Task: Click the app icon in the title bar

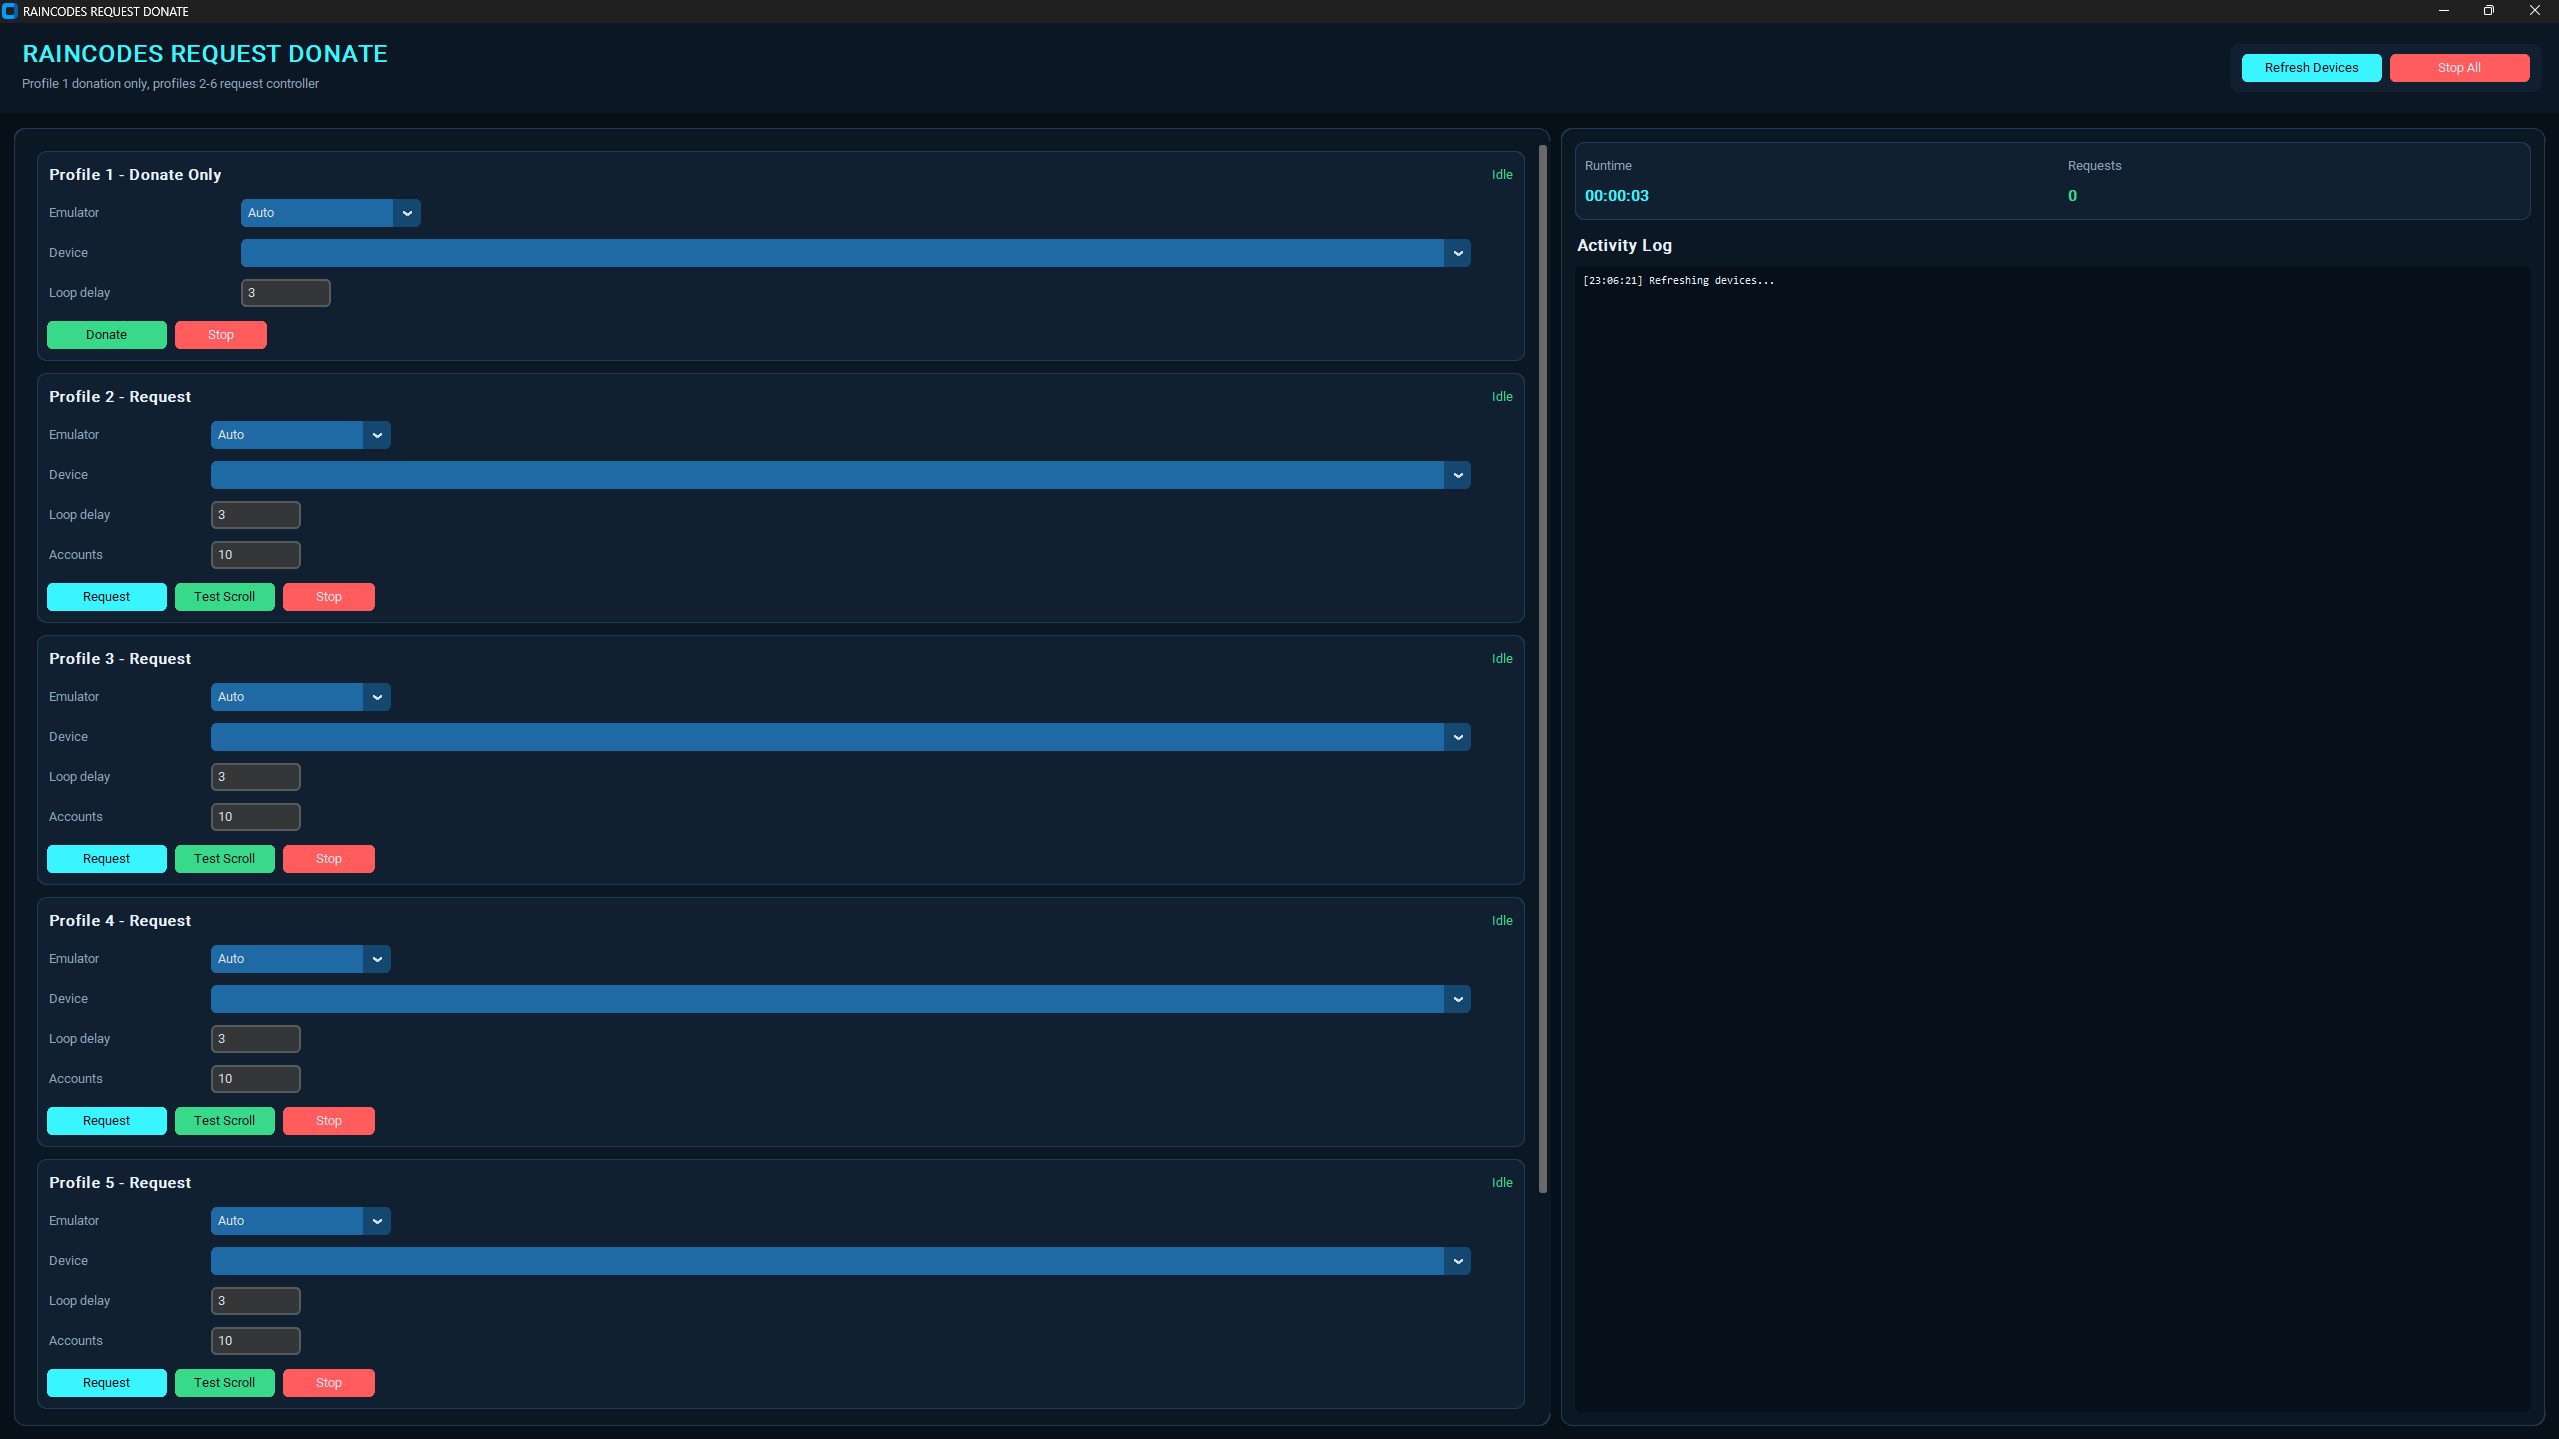Action: point(10,11)
